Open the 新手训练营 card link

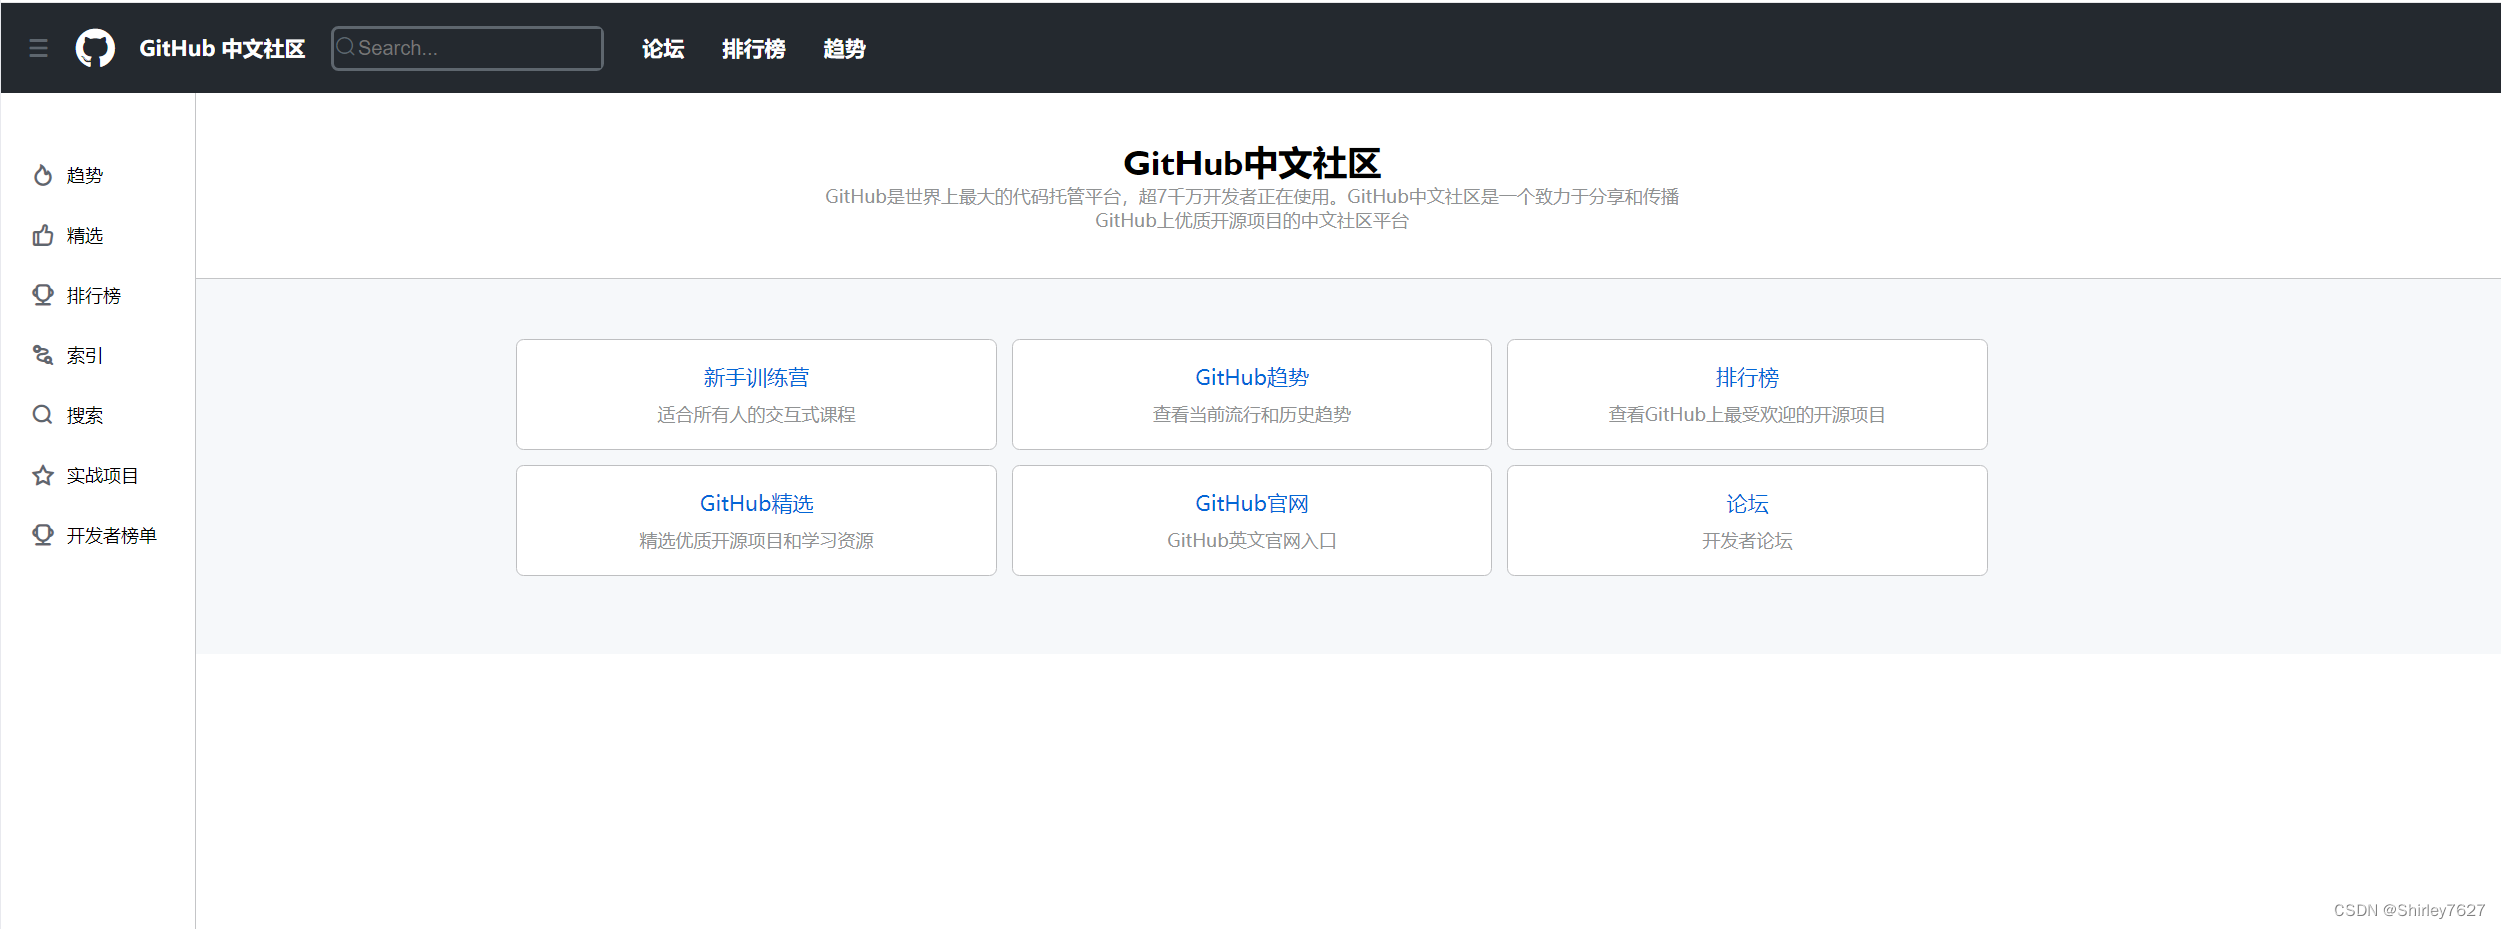tap(756, 377)
